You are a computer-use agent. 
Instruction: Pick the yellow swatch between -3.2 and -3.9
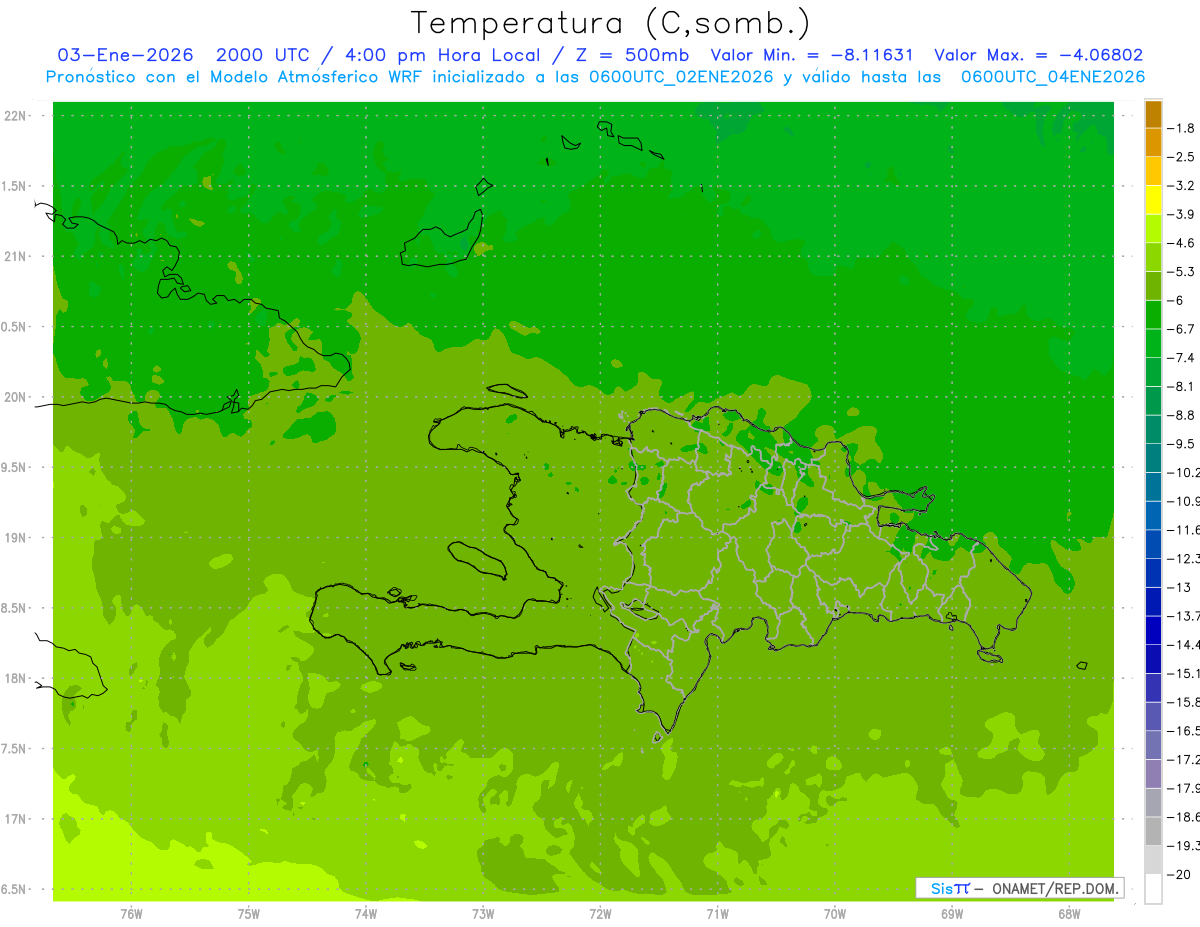(x=1153, y=200)
